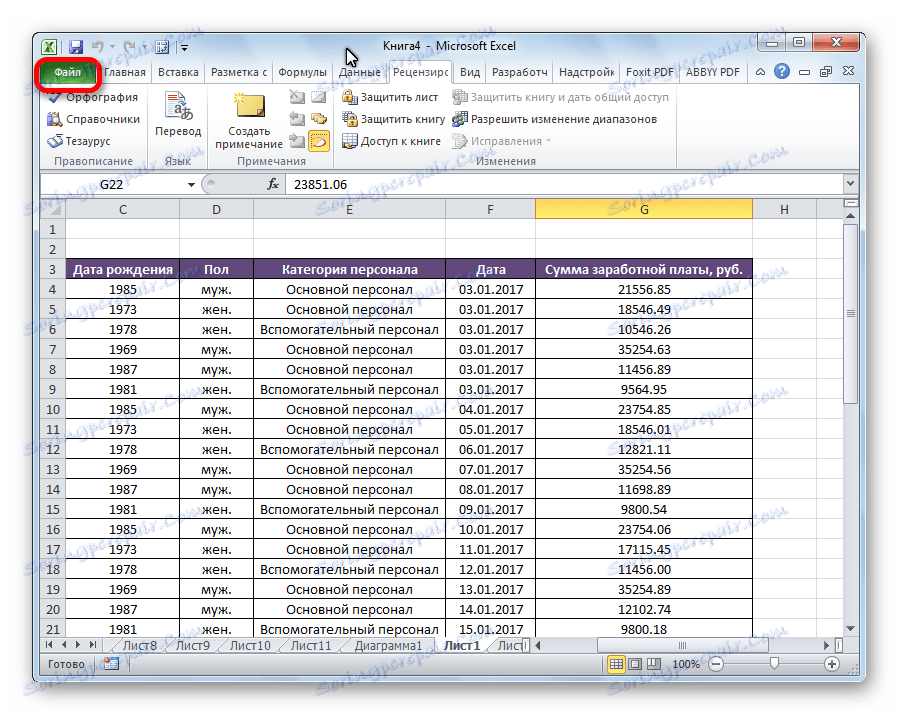
Task: Open Customize Quick Access Toolbar dropdown
Action: 184,46
